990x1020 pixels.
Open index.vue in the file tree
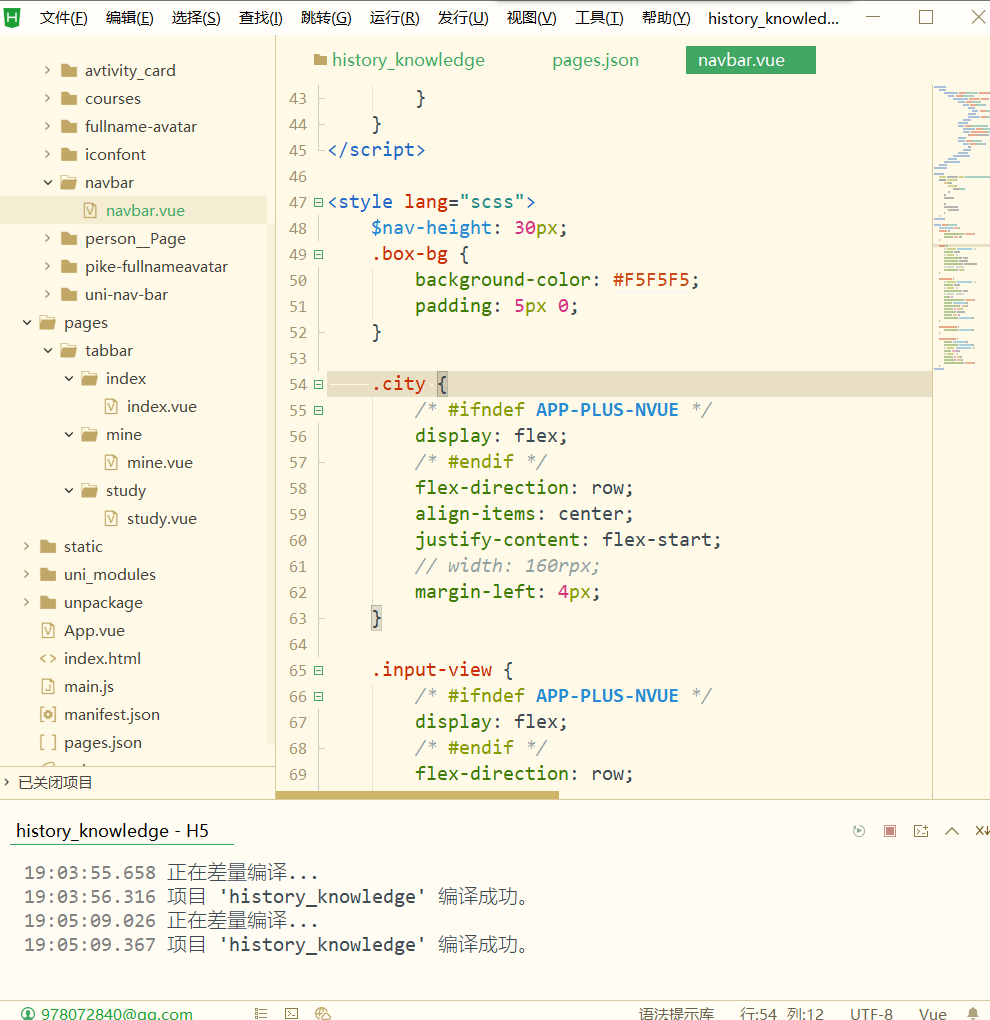tap(161, 407)
